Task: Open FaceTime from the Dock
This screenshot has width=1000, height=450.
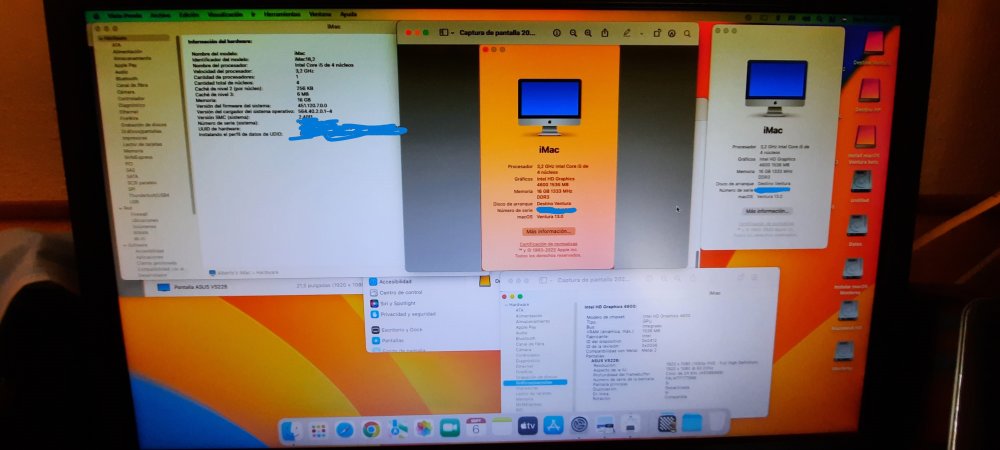Action: [x=450, y=427]
